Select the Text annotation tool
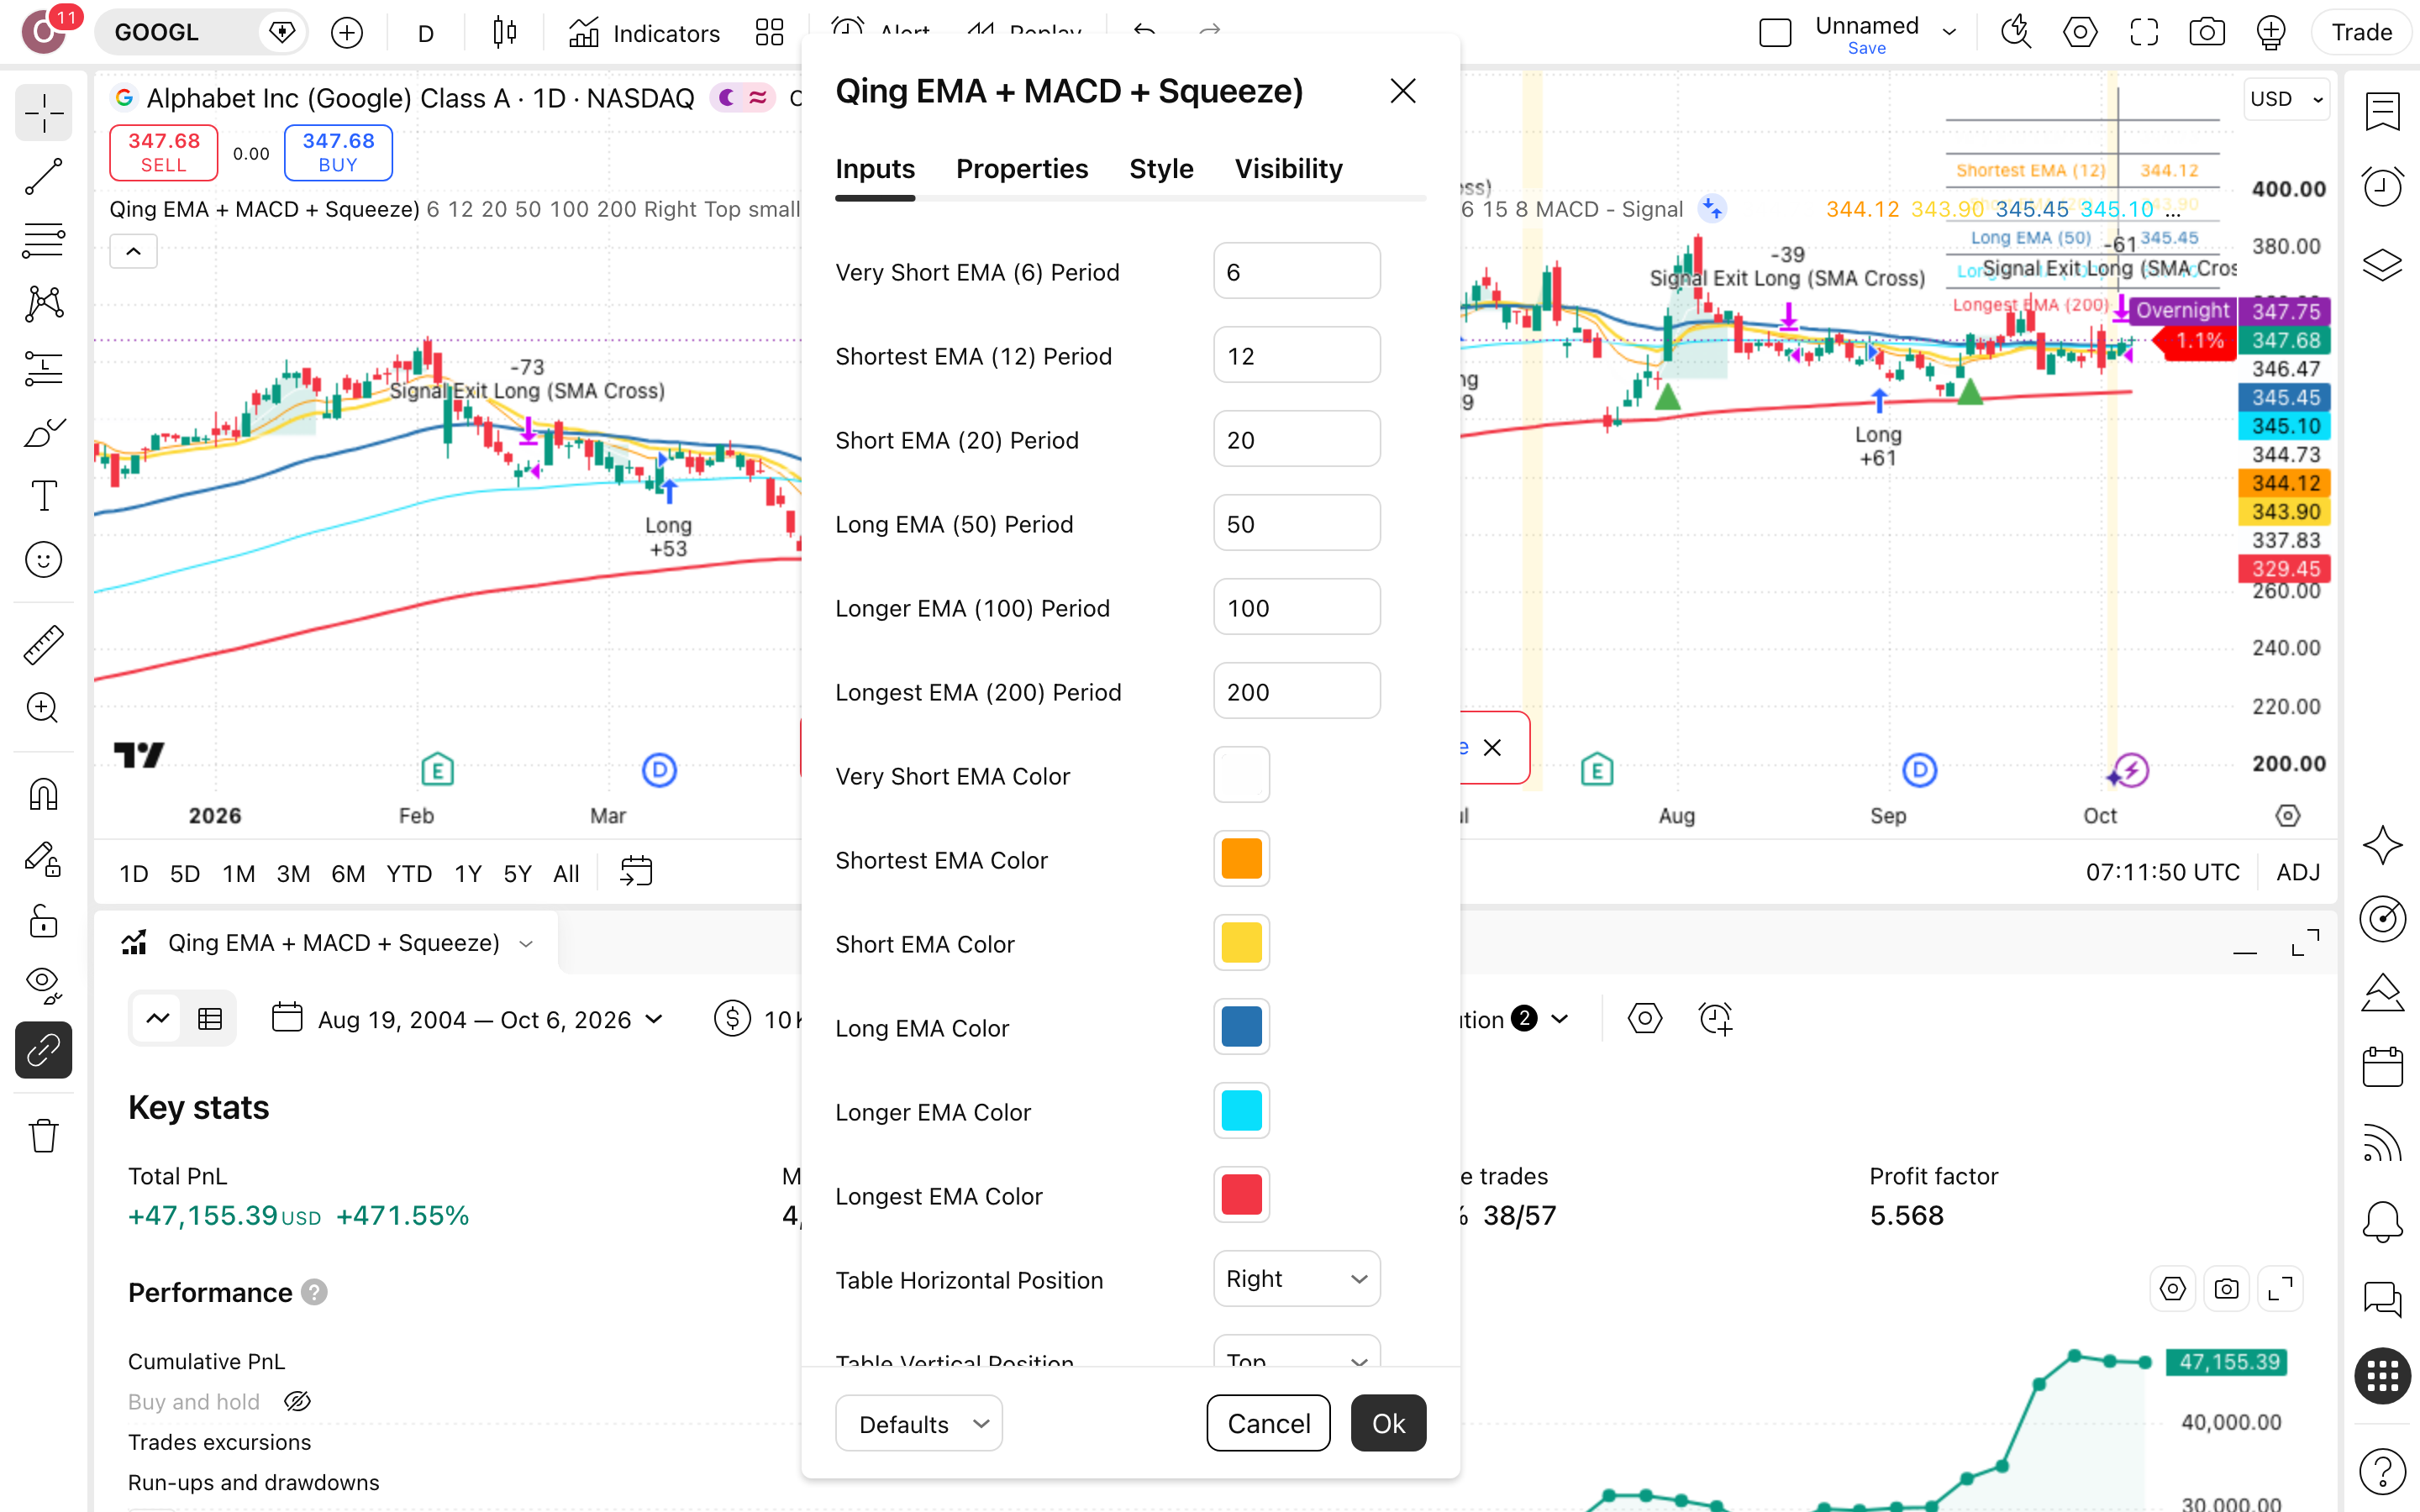 [x=43, y=496]
